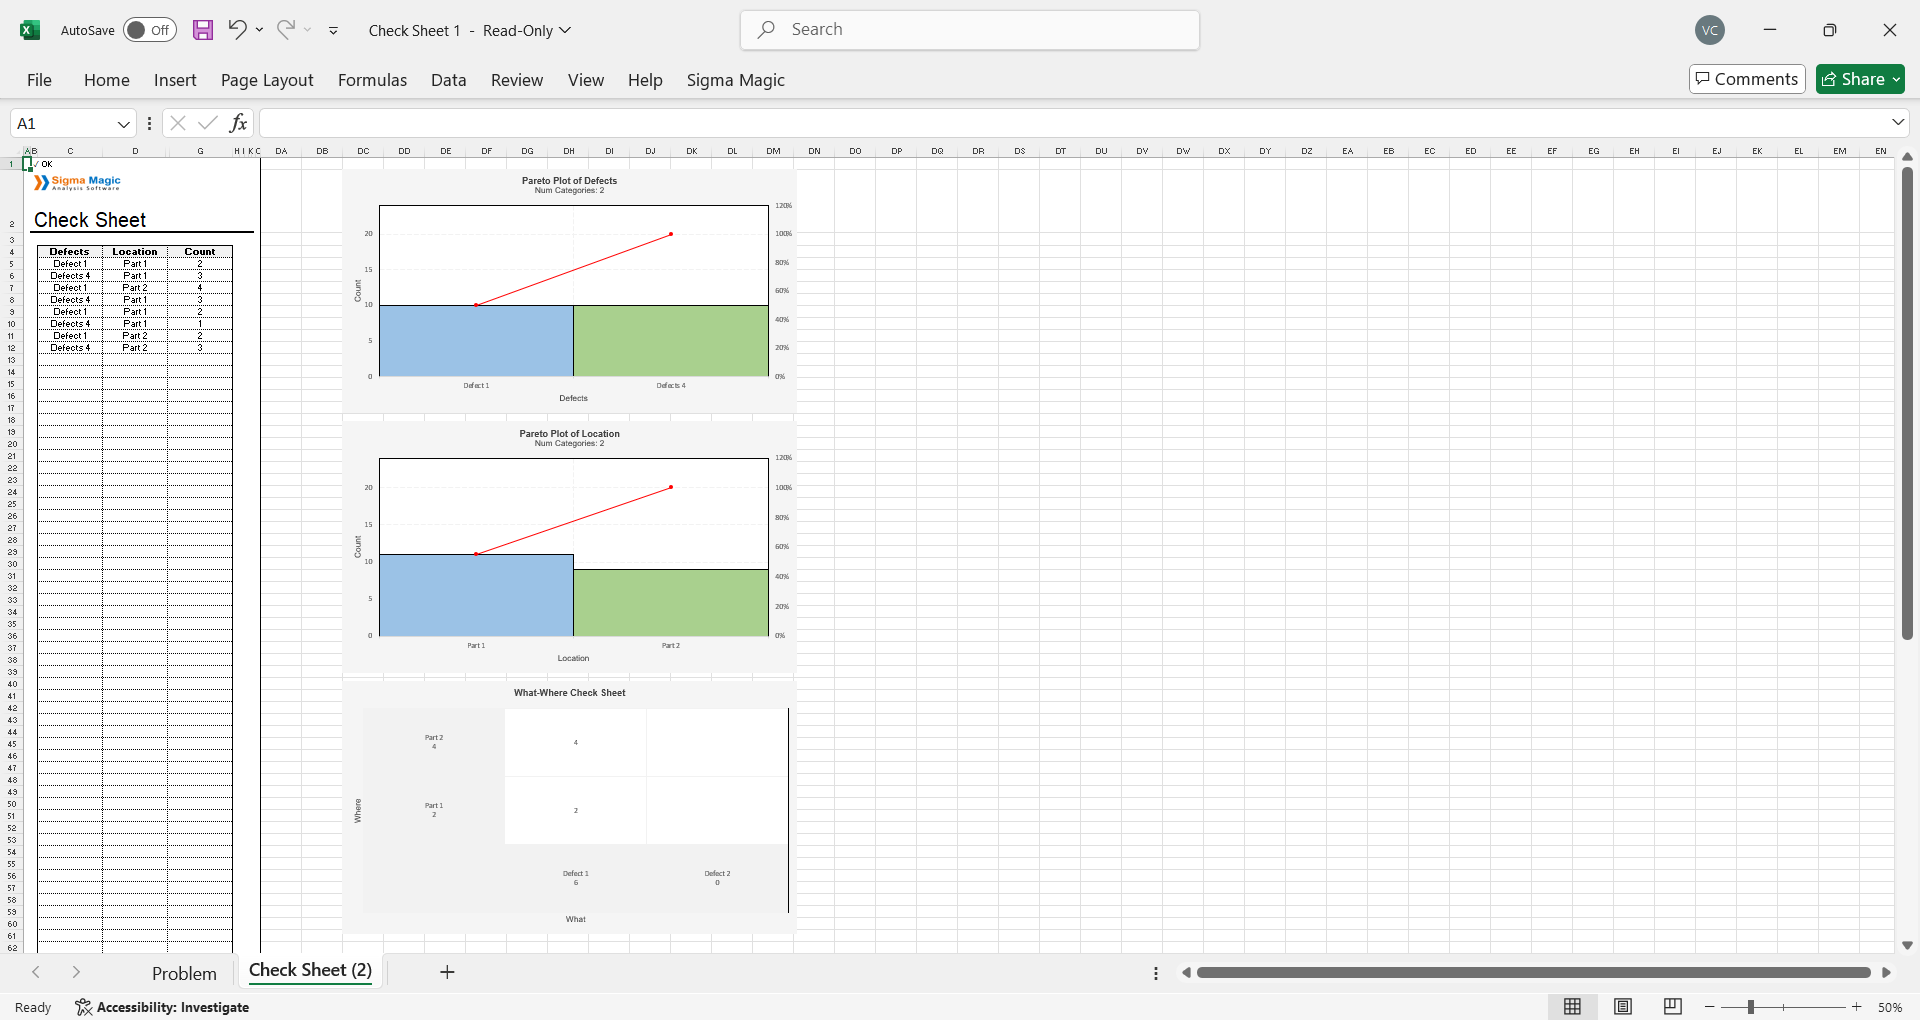Image resolution: width=1920 pixels, height=1020 pixels.
Task: Open the Sigma Magic ribbon tab
Action: 735,80
